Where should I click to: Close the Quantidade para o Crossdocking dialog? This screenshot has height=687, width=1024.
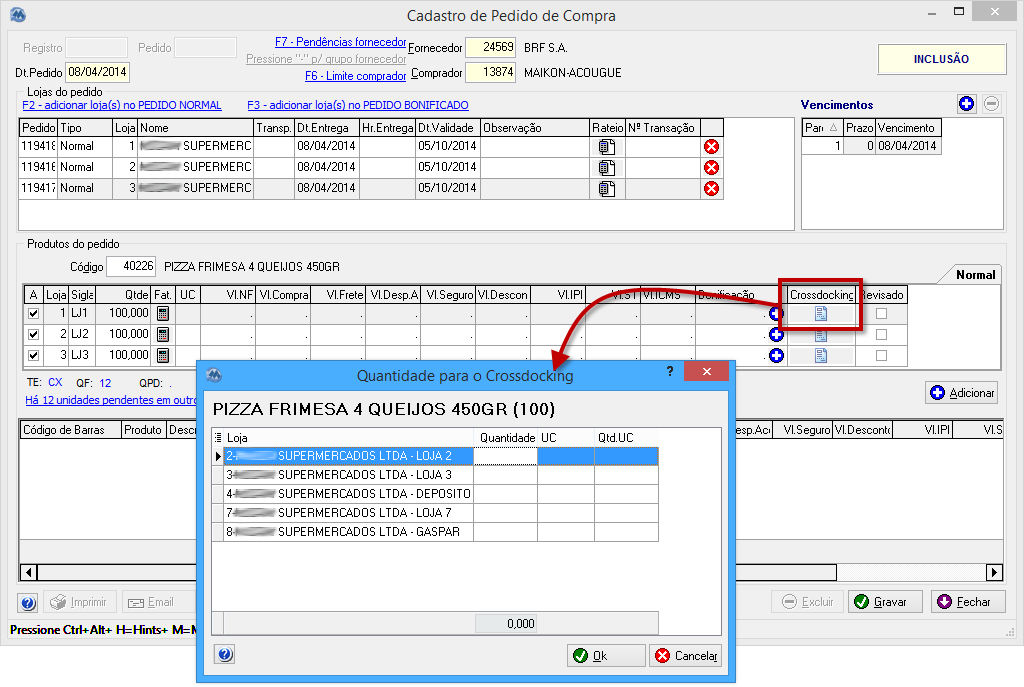[x=706, y=372]
